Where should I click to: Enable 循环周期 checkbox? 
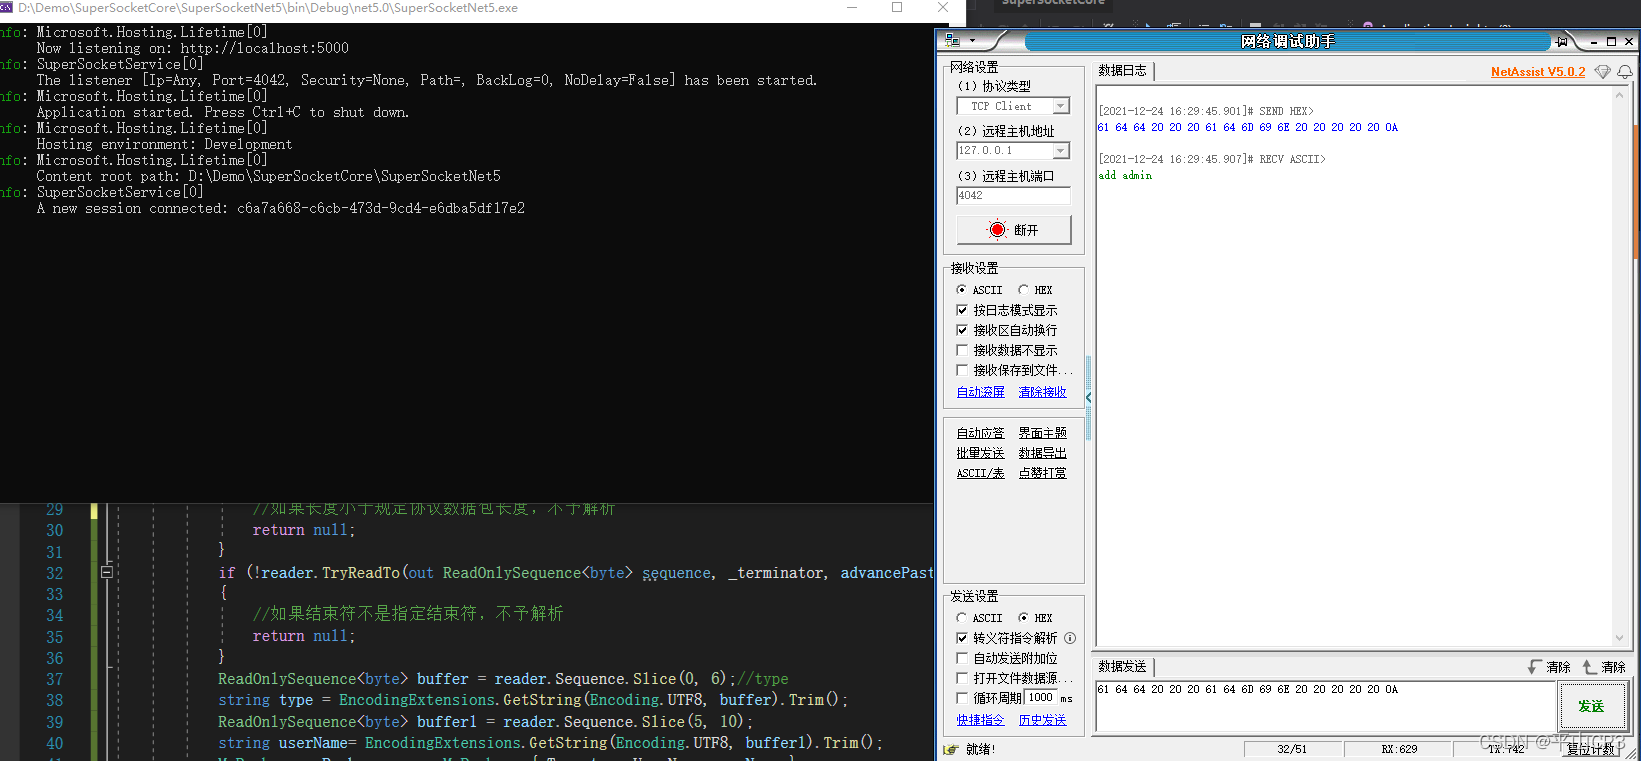pos(962,698)
